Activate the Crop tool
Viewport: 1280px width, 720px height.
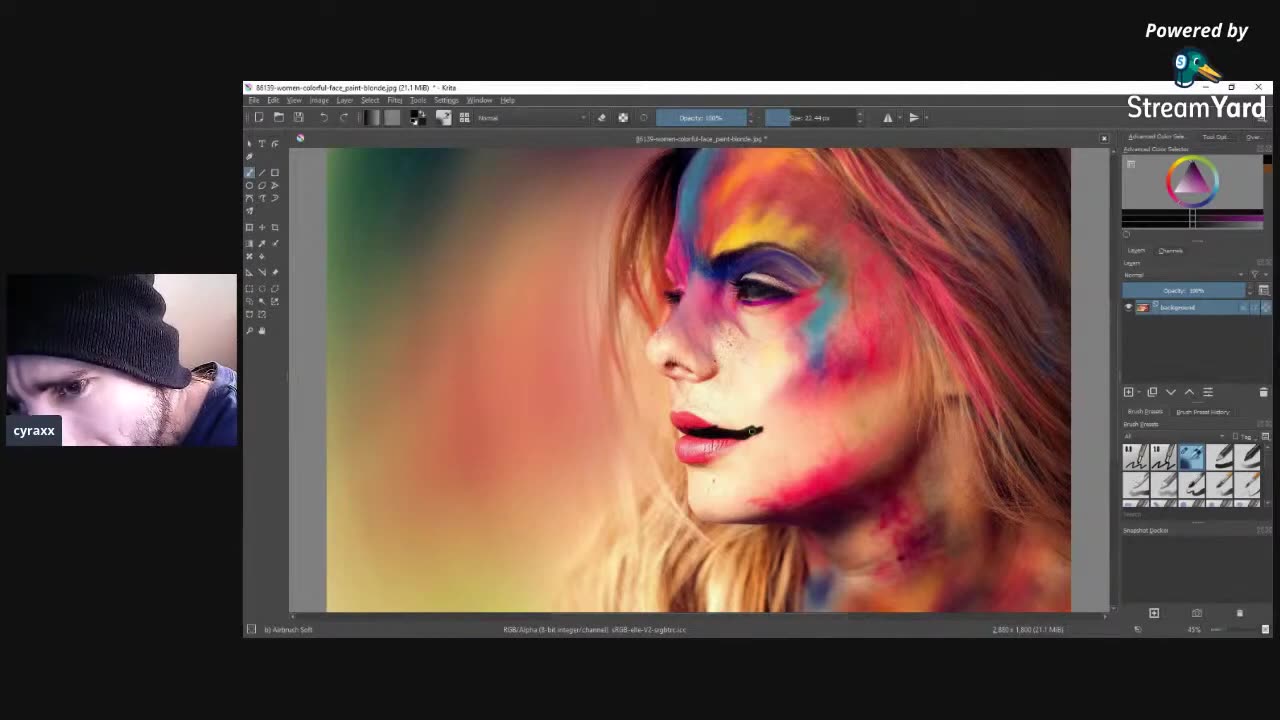[x=275, y=227]
